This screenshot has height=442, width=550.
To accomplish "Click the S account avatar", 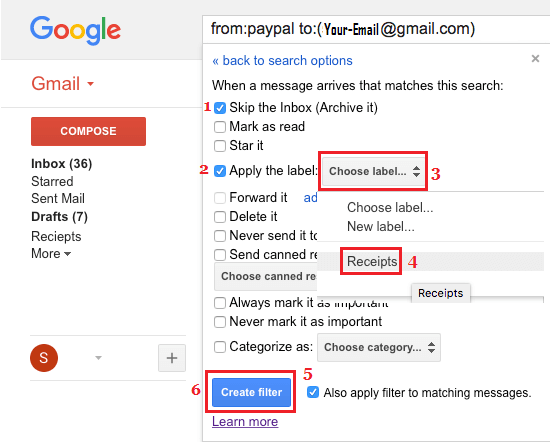I will (44, 358).
